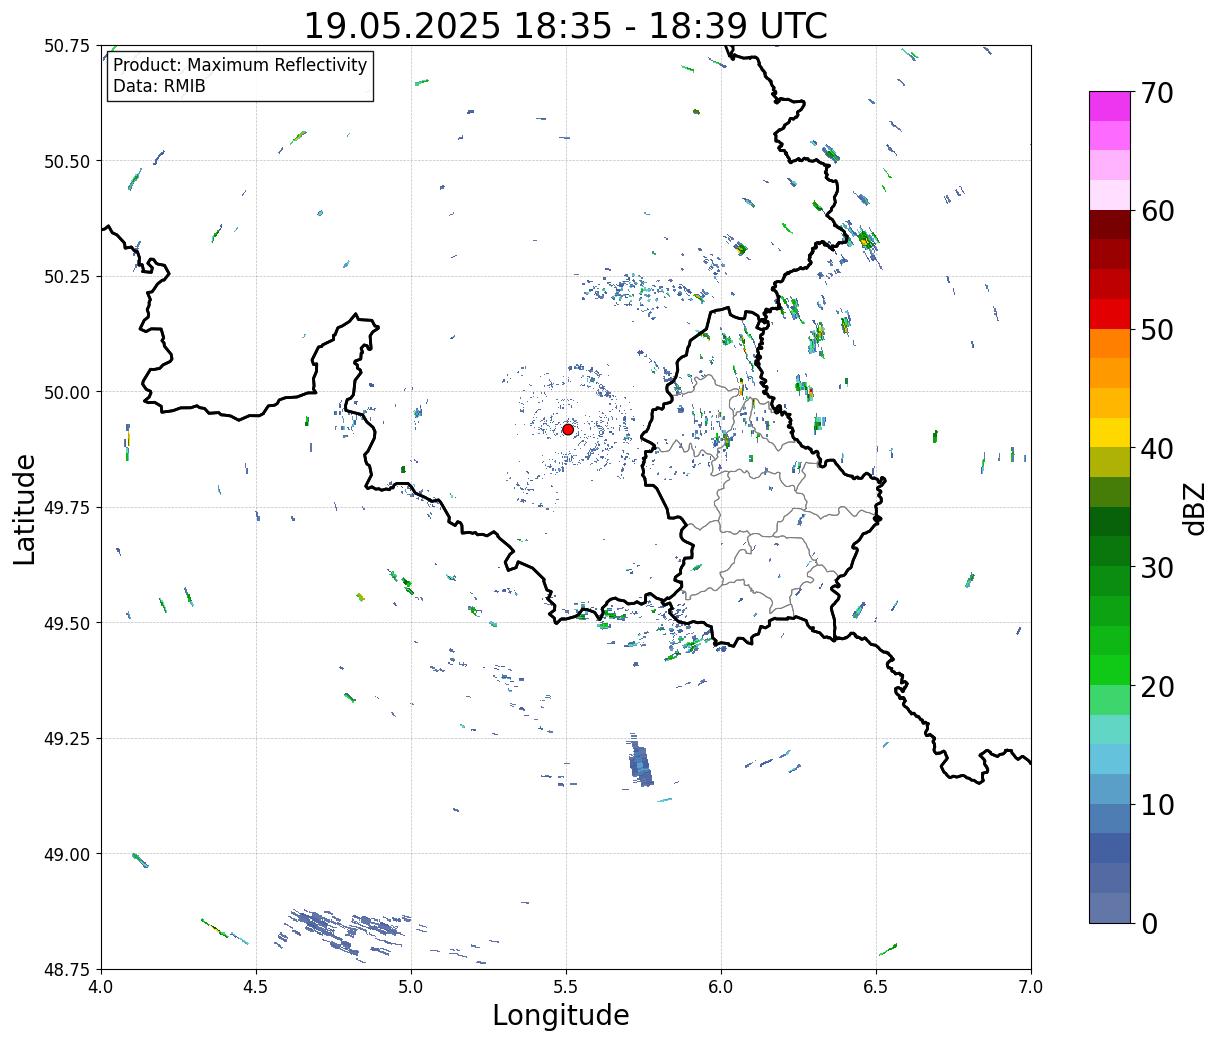
Task: Click the latitude tick label 49.75
Action: (67, 508)
